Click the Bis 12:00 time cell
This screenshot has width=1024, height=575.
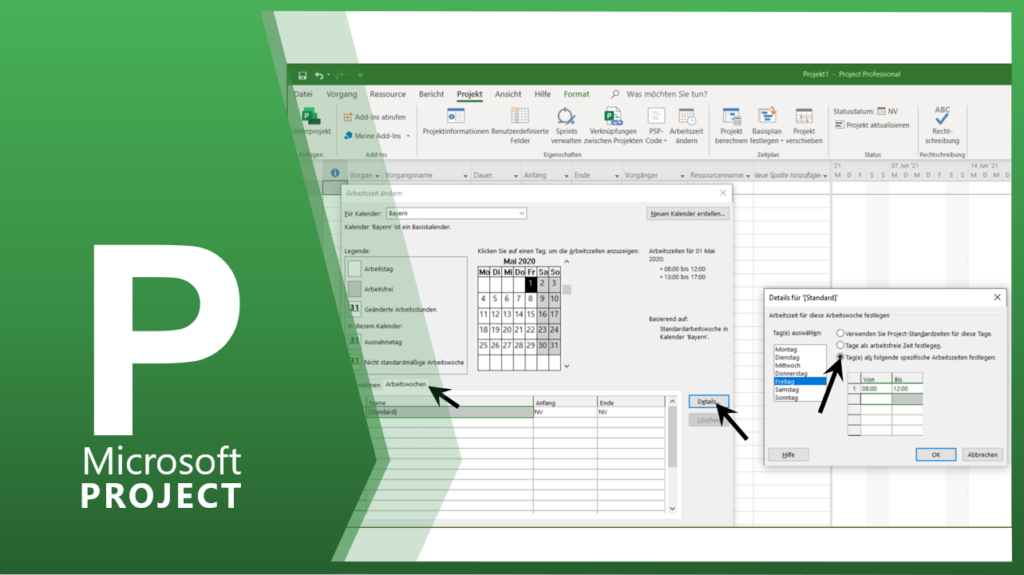click(907, 389)
